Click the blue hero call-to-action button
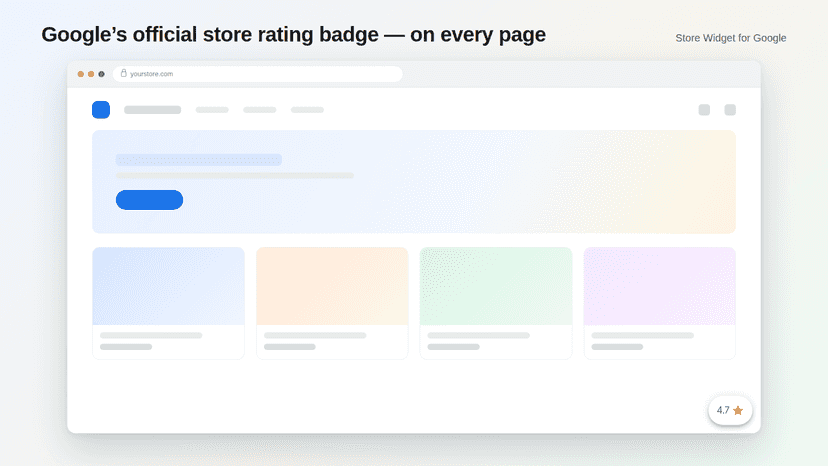Screen dimensions: 828x466 149,200
